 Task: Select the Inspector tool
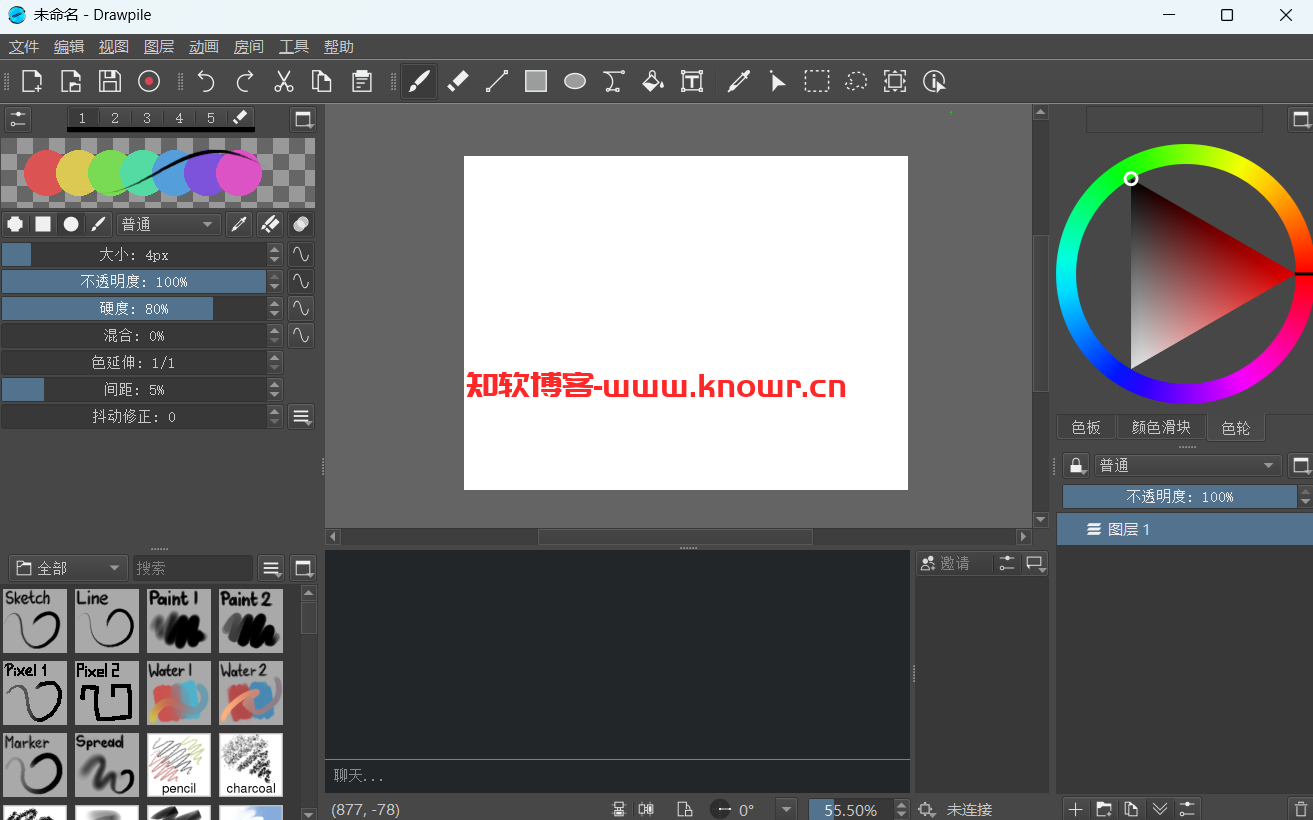point(934,82)
